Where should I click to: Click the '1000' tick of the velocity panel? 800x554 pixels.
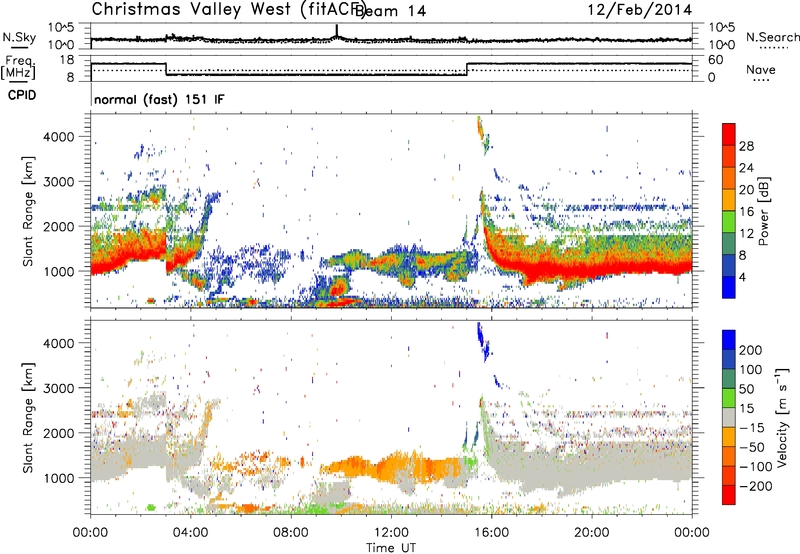[x=59, y=478]
